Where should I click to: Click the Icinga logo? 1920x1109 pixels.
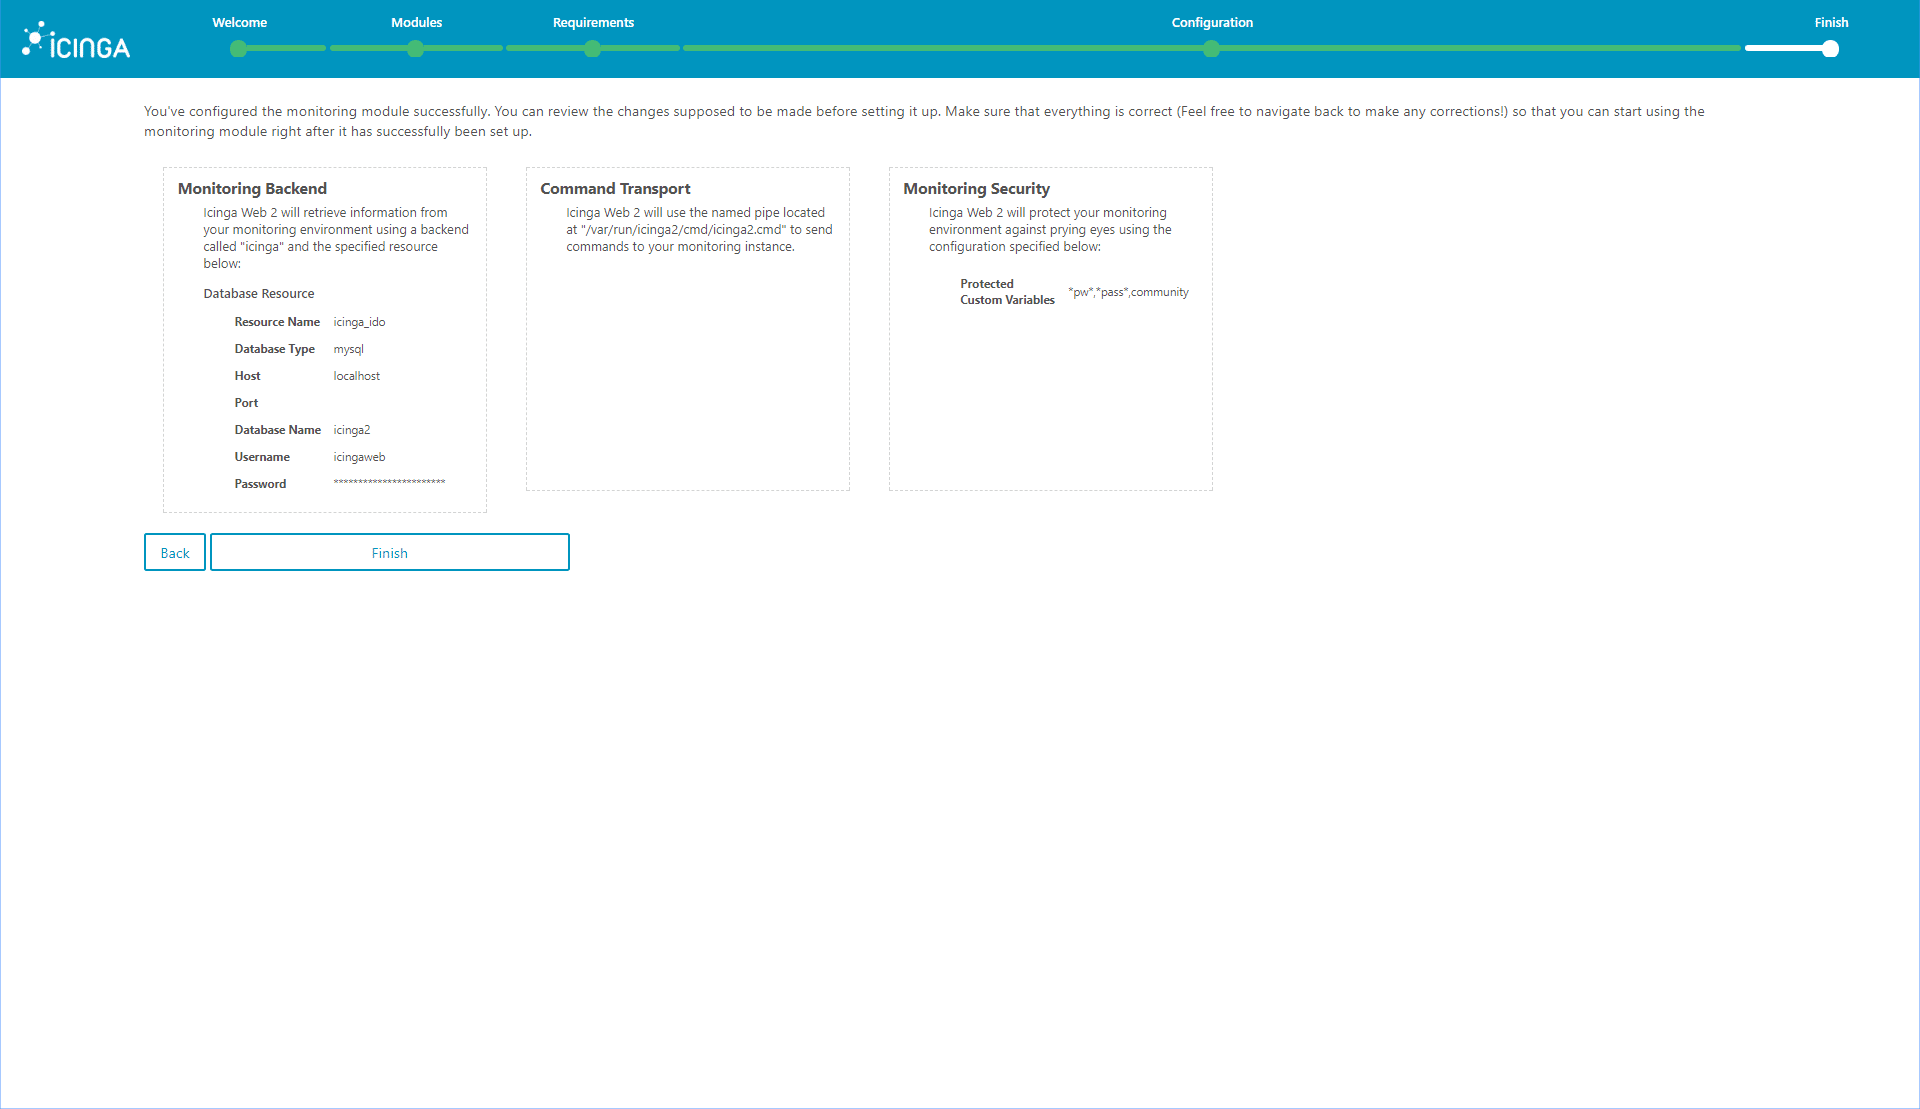[x=76, y=41]
